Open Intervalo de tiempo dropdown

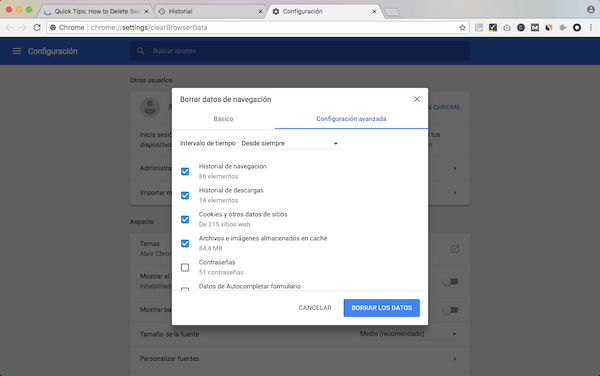click(x=291, y=143)
